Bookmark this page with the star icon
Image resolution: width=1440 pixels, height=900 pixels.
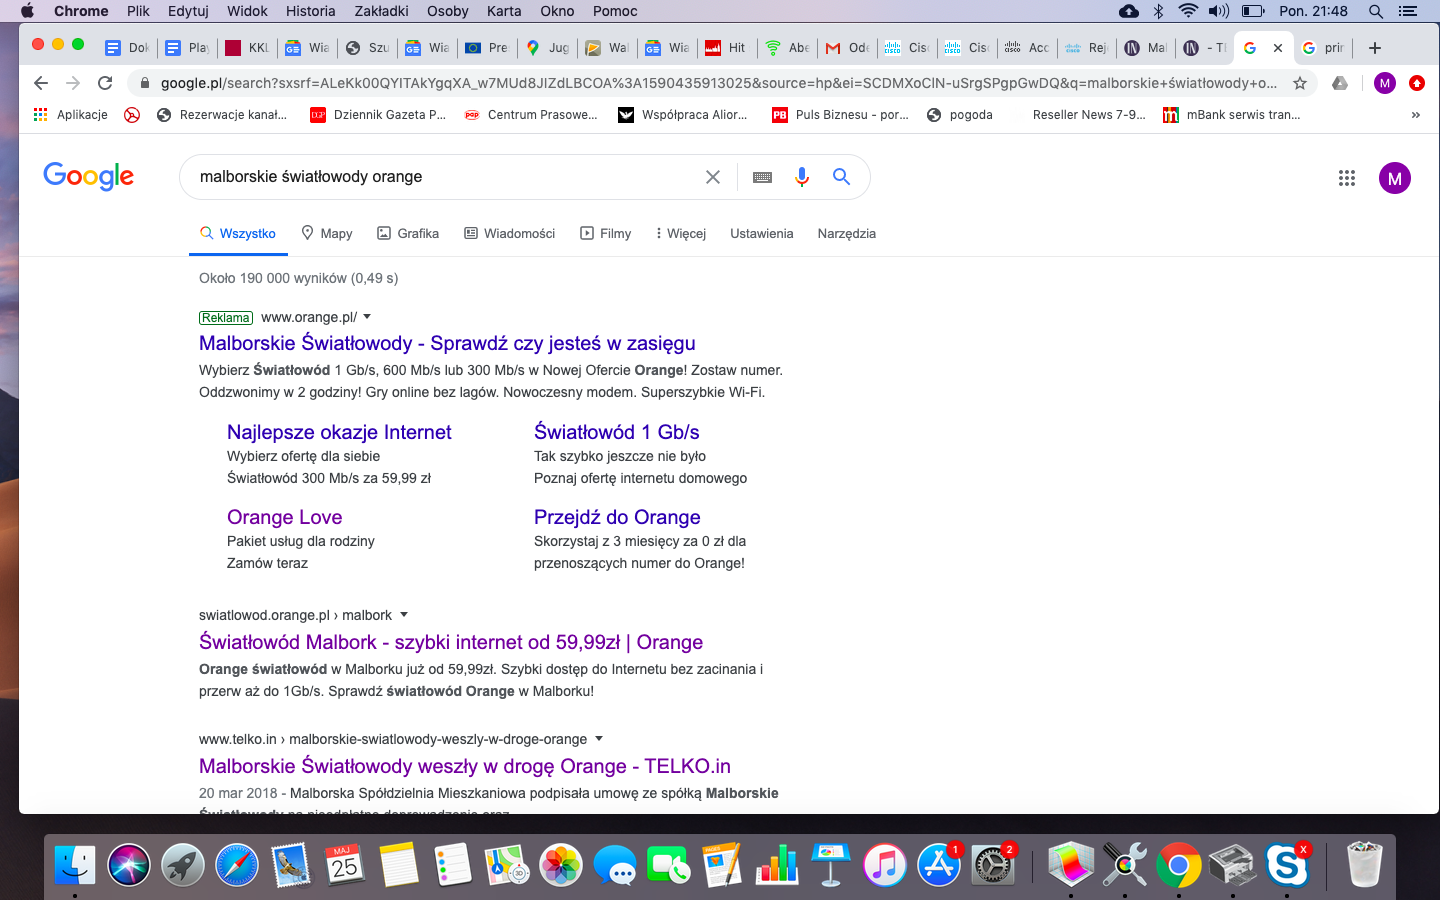coord(1300,83)
